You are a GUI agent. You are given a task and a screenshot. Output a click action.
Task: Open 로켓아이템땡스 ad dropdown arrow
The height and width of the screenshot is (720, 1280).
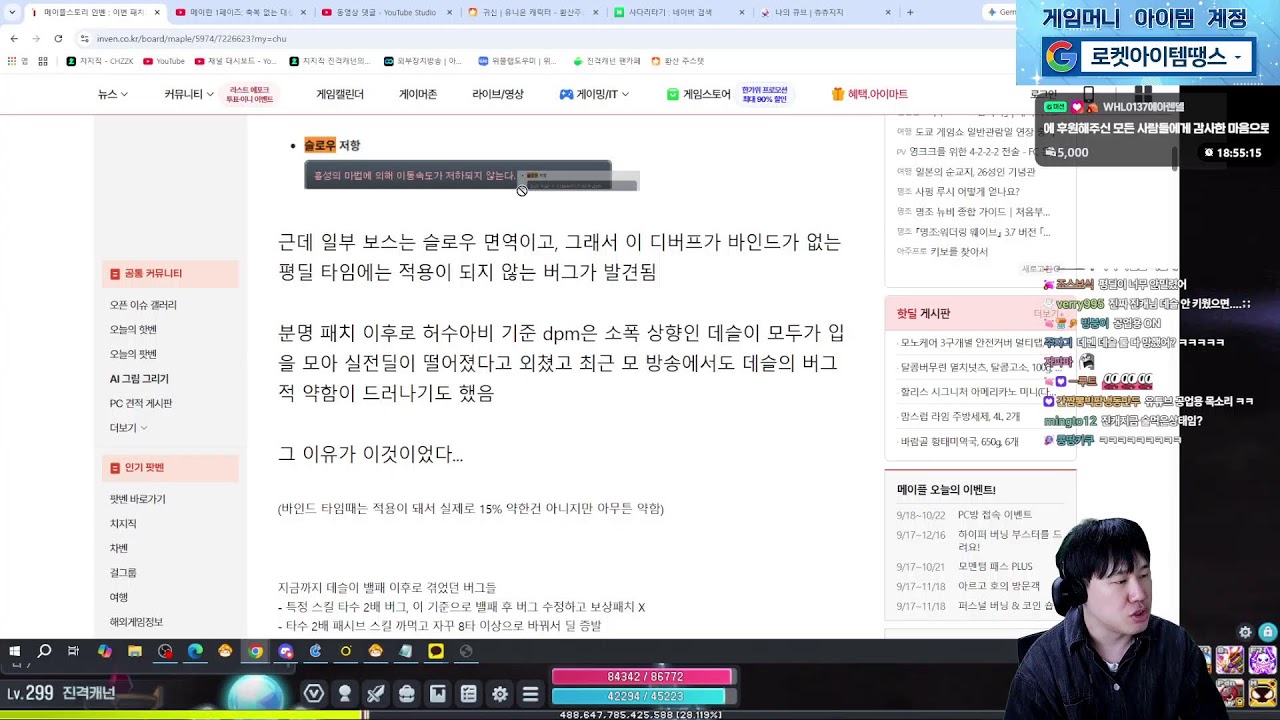point(1237,57)
